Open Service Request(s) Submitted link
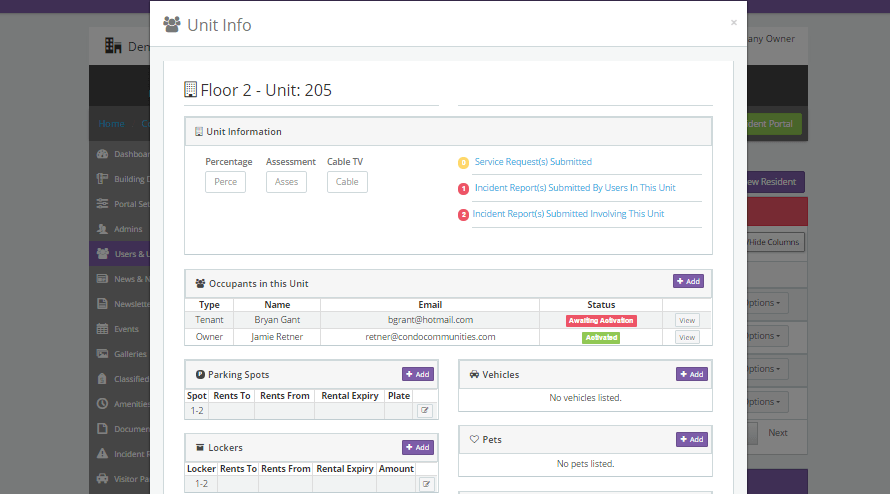Screen dimensions: 890x494 [533, 162]
